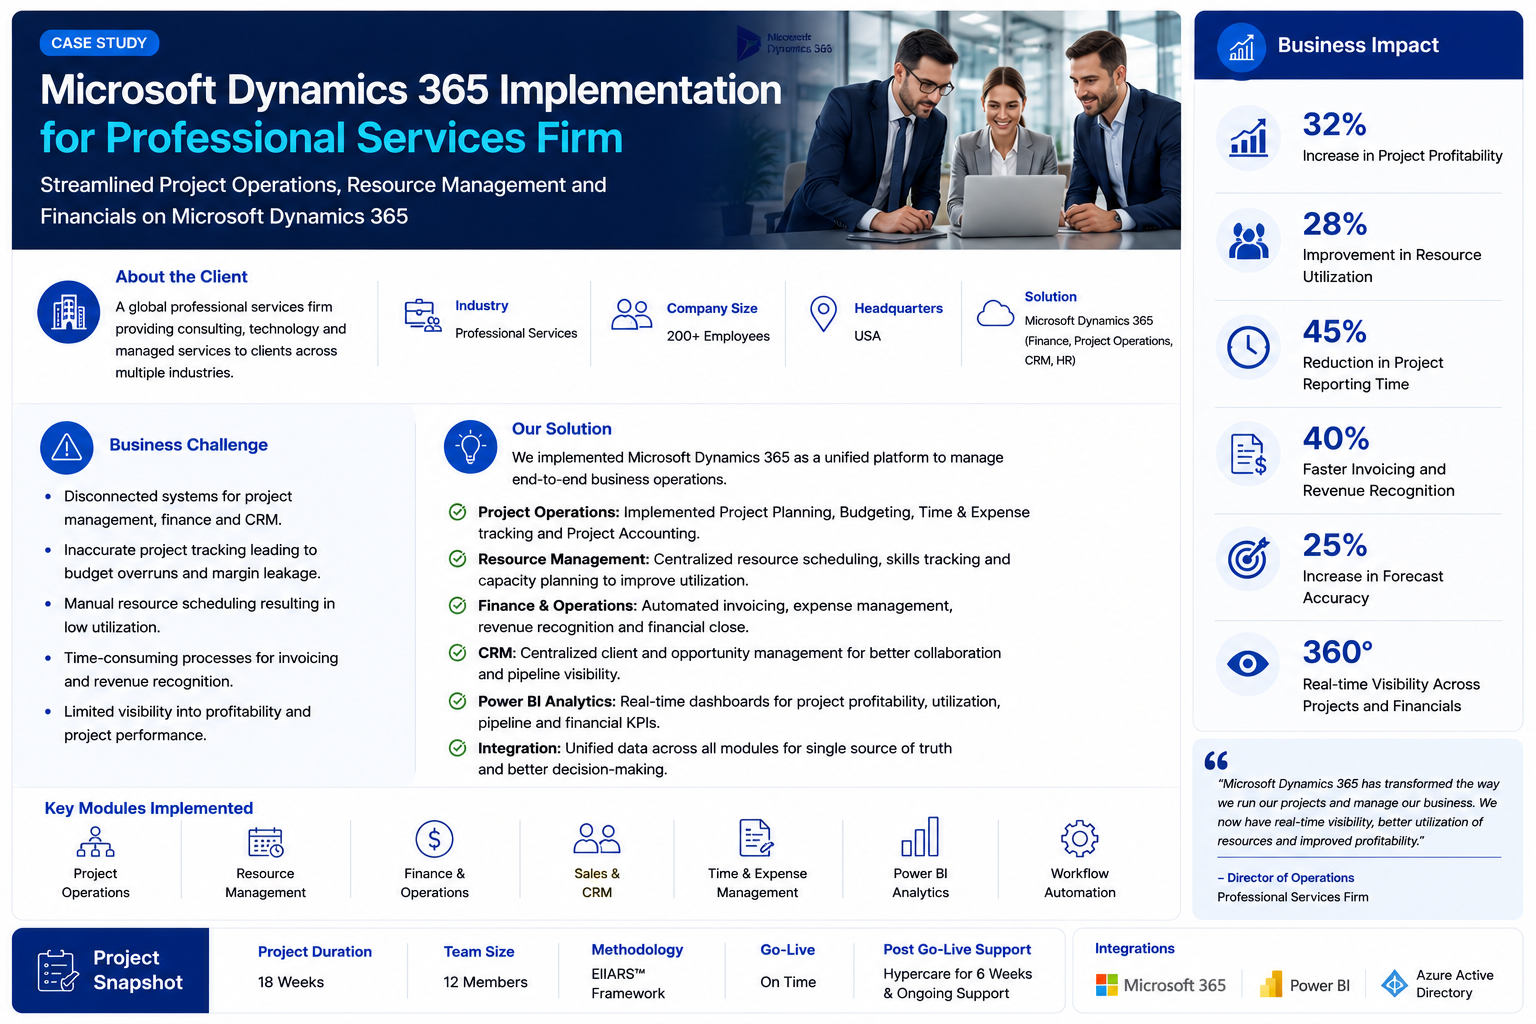Click the "45%" reporting time figure
The width and height of the screenshot is (1536, 1024).
(1335, 331)
